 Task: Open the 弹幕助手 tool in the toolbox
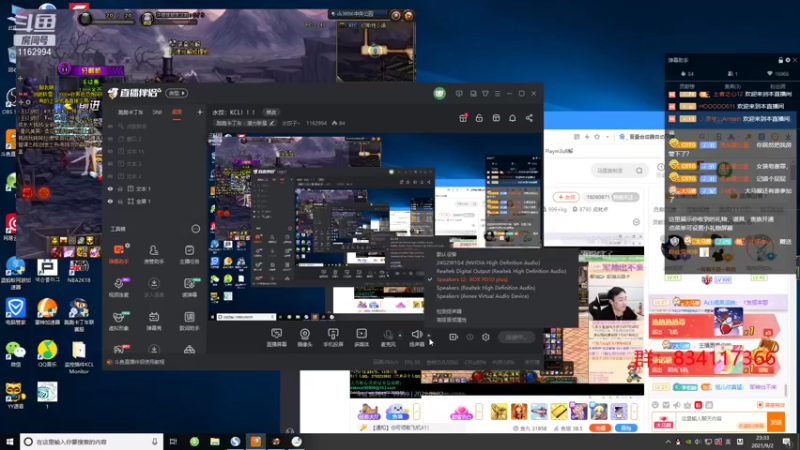coord(118,254)
